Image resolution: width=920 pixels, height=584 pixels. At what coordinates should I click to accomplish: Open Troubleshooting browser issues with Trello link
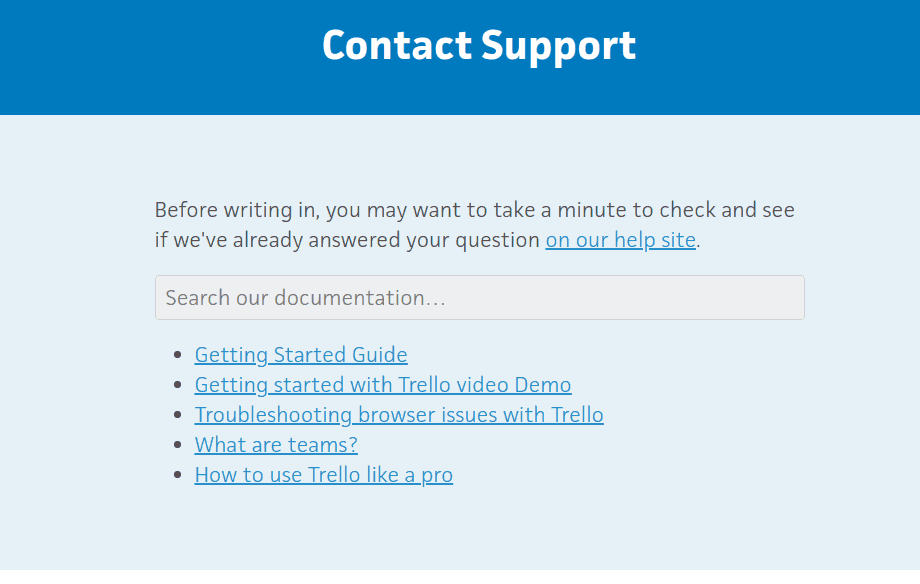[x=399, y=414]
